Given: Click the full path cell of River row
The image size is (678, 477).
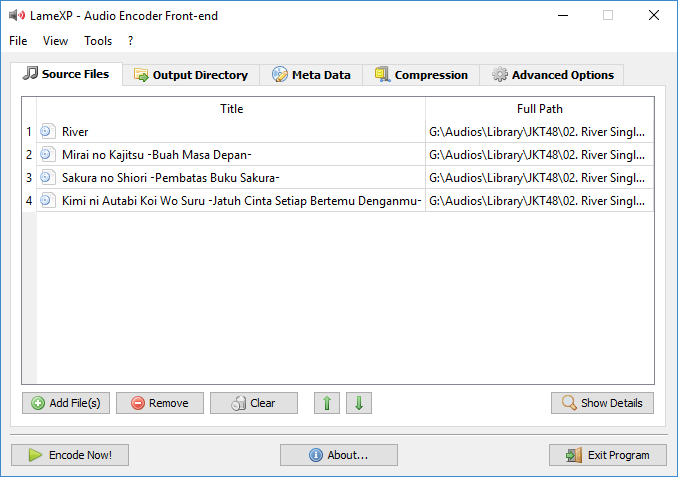Looking at the screenshot, I should coord(540,131).
